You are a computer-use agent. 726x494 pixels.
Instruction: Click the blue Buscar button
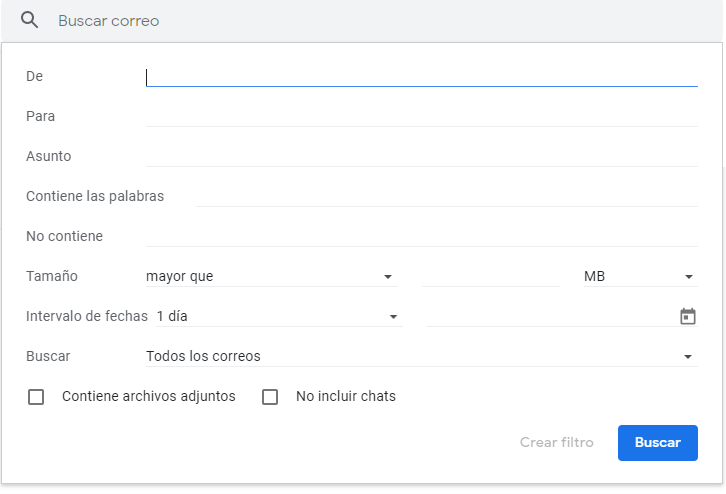coord(657,443)
